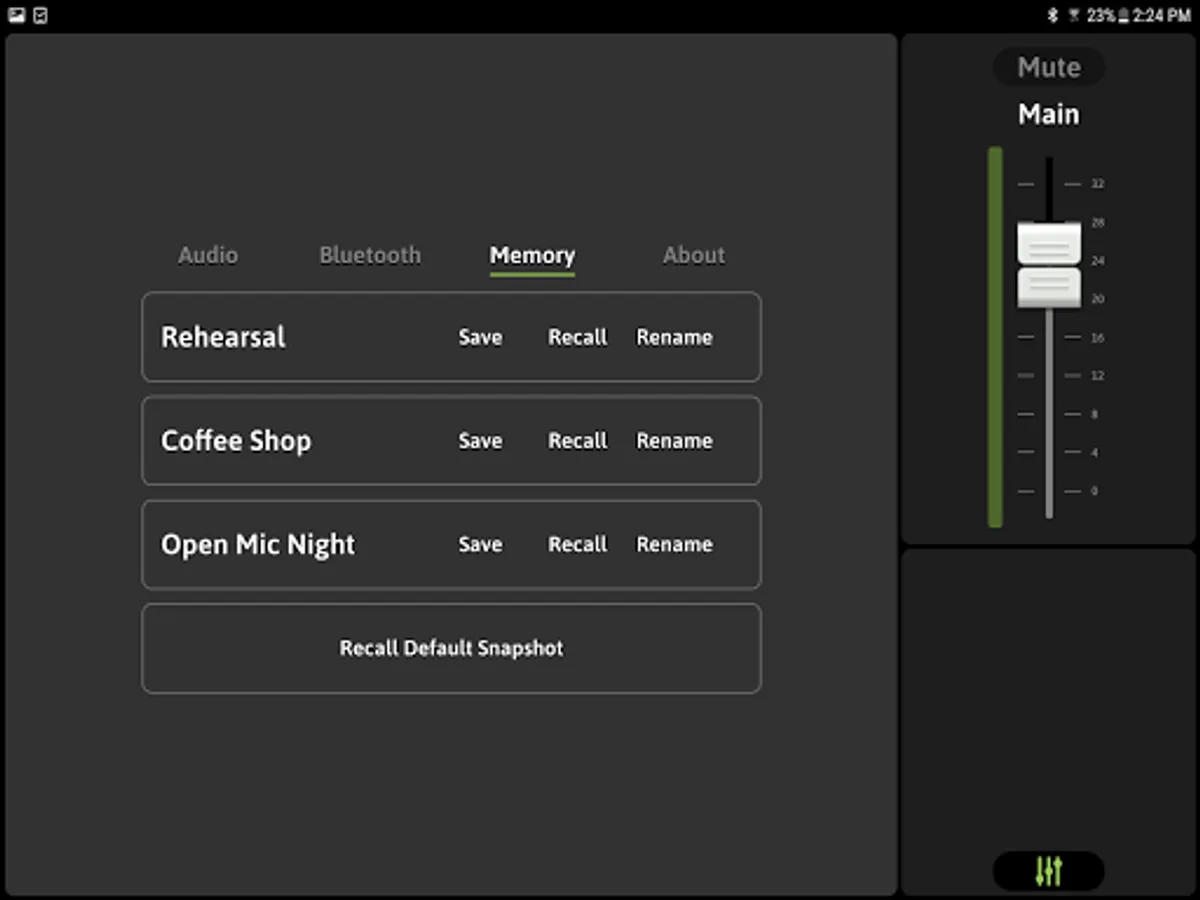
Task: Save the Rehearsal snapshot
Action: tap(480, 337)
